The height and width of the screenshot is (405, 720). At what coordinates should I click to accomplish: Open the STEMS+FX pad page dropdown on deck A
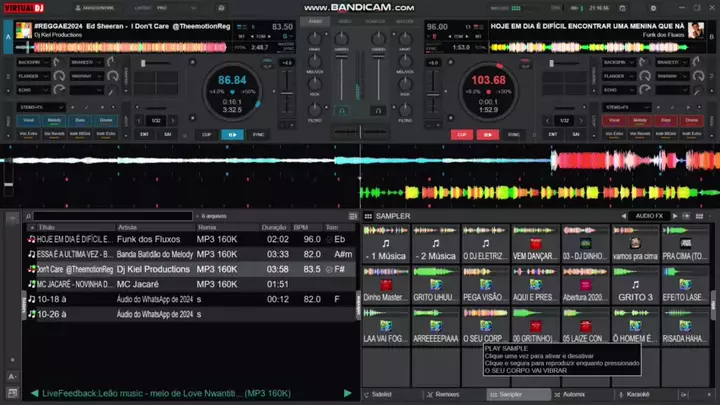40,107
